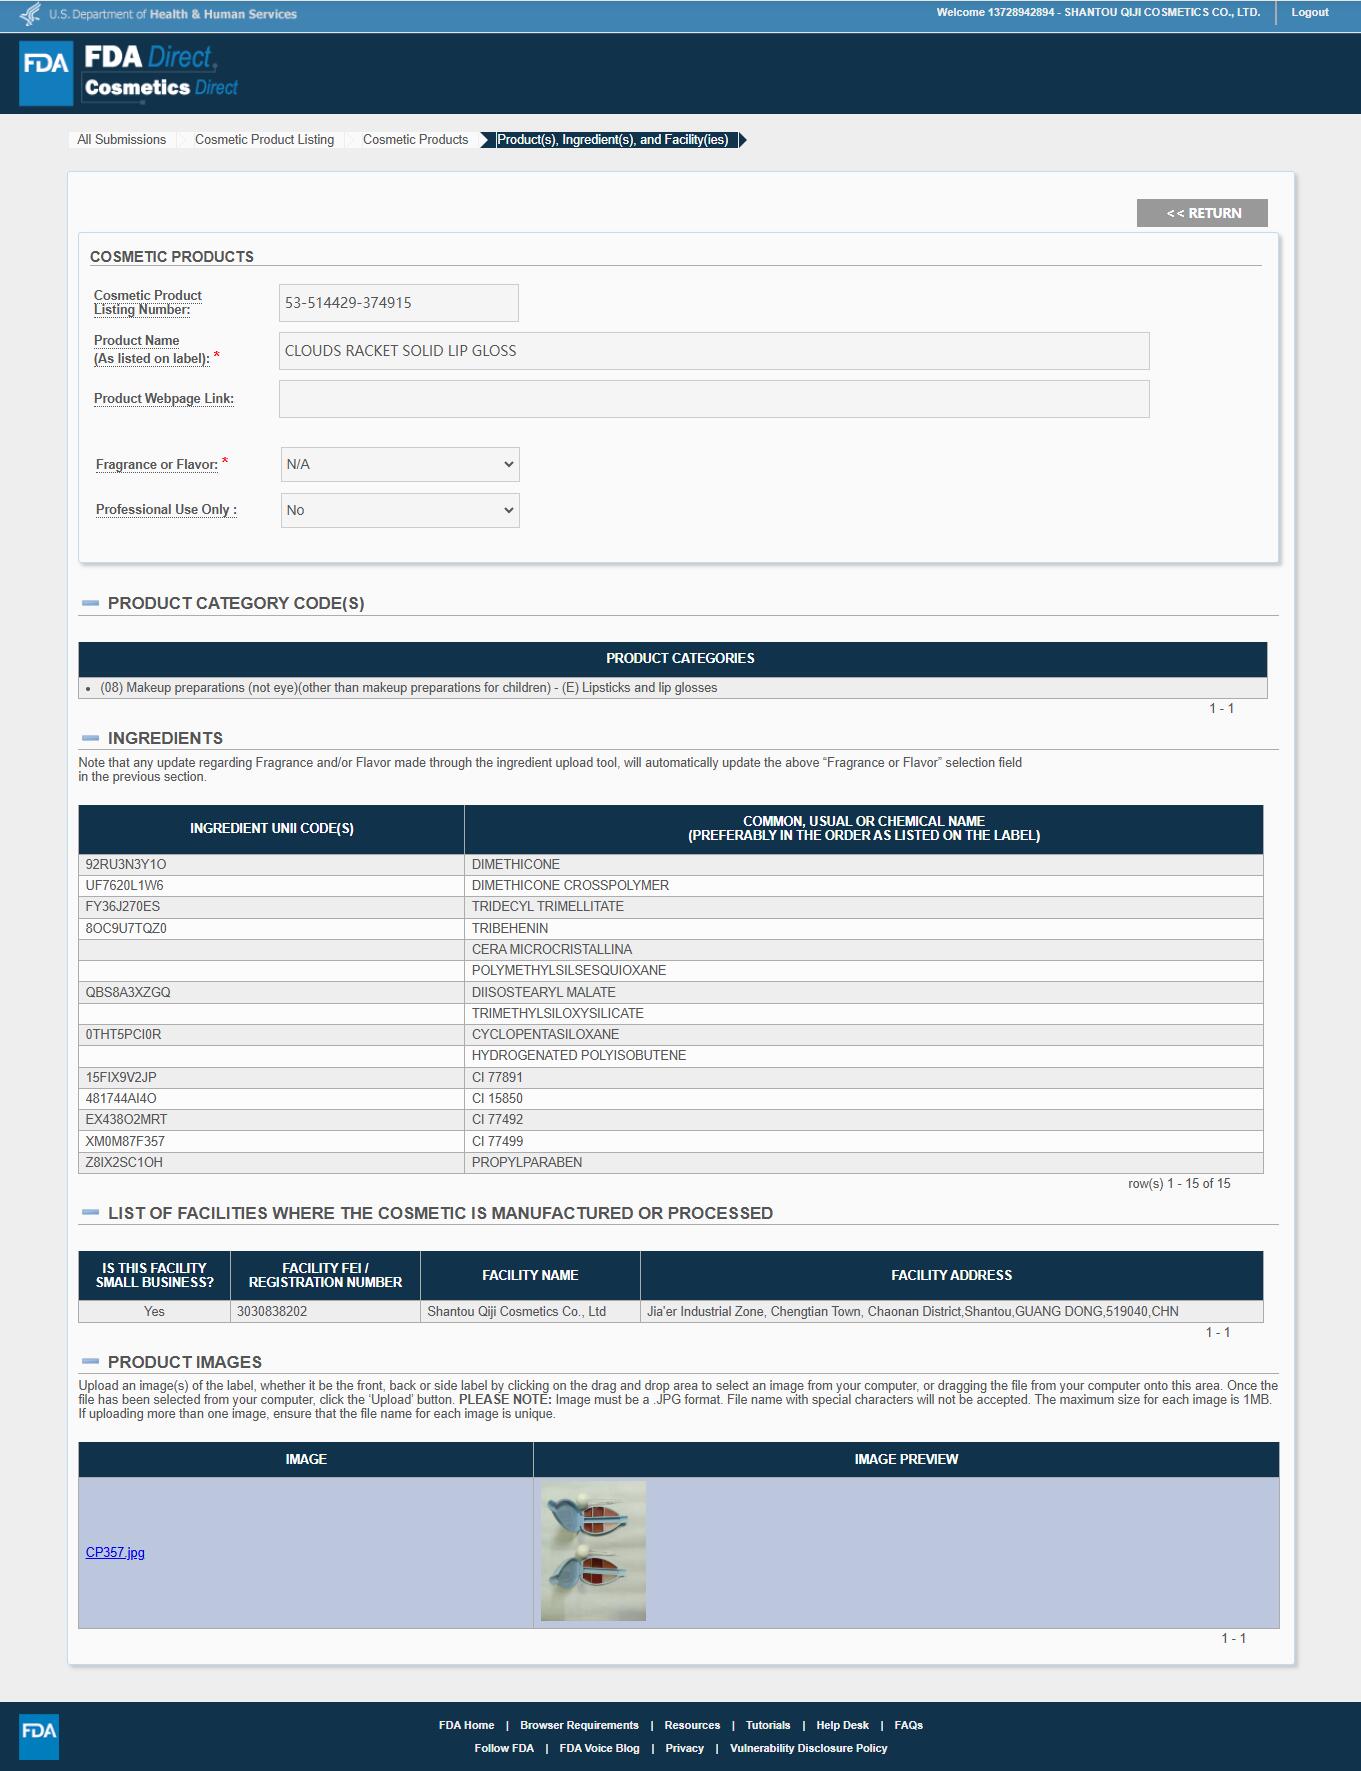Click the << RETURN button

coord(1202,213)
